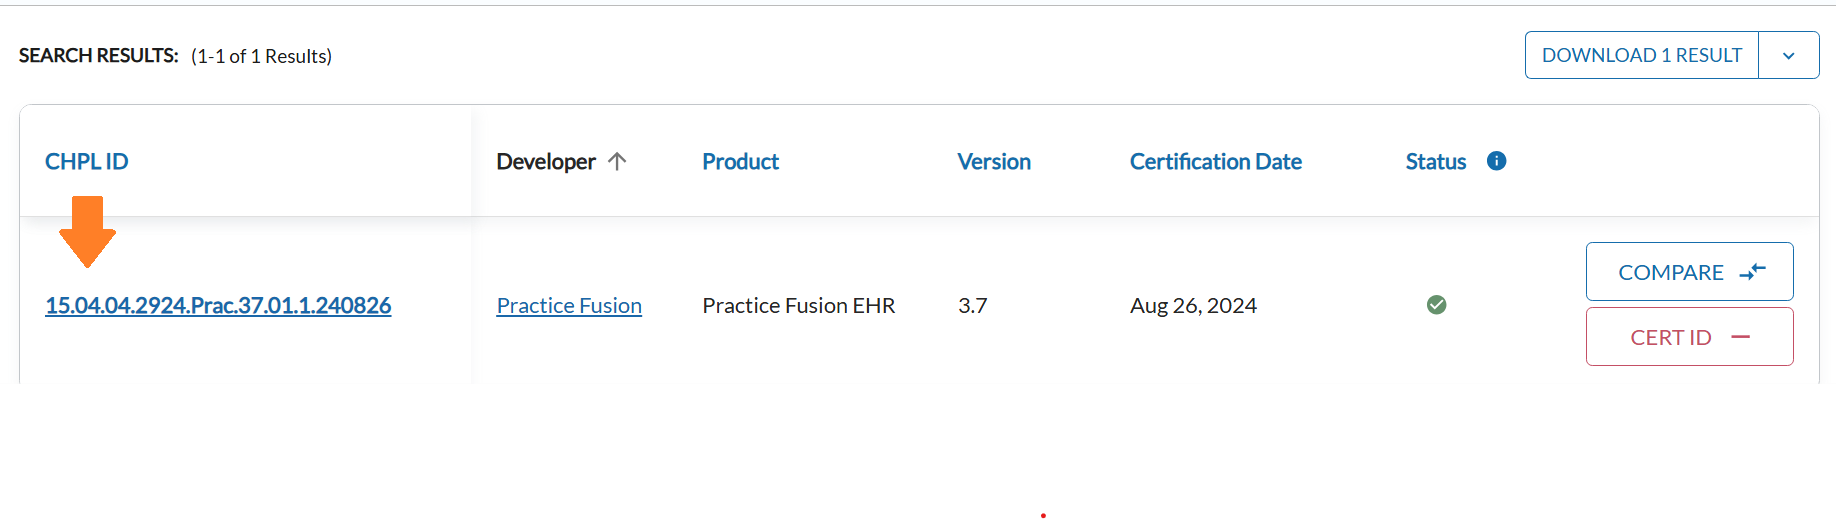Open CHPL ID 15.04.04.2924.Prac.37.01.1.240826 link

218,305
